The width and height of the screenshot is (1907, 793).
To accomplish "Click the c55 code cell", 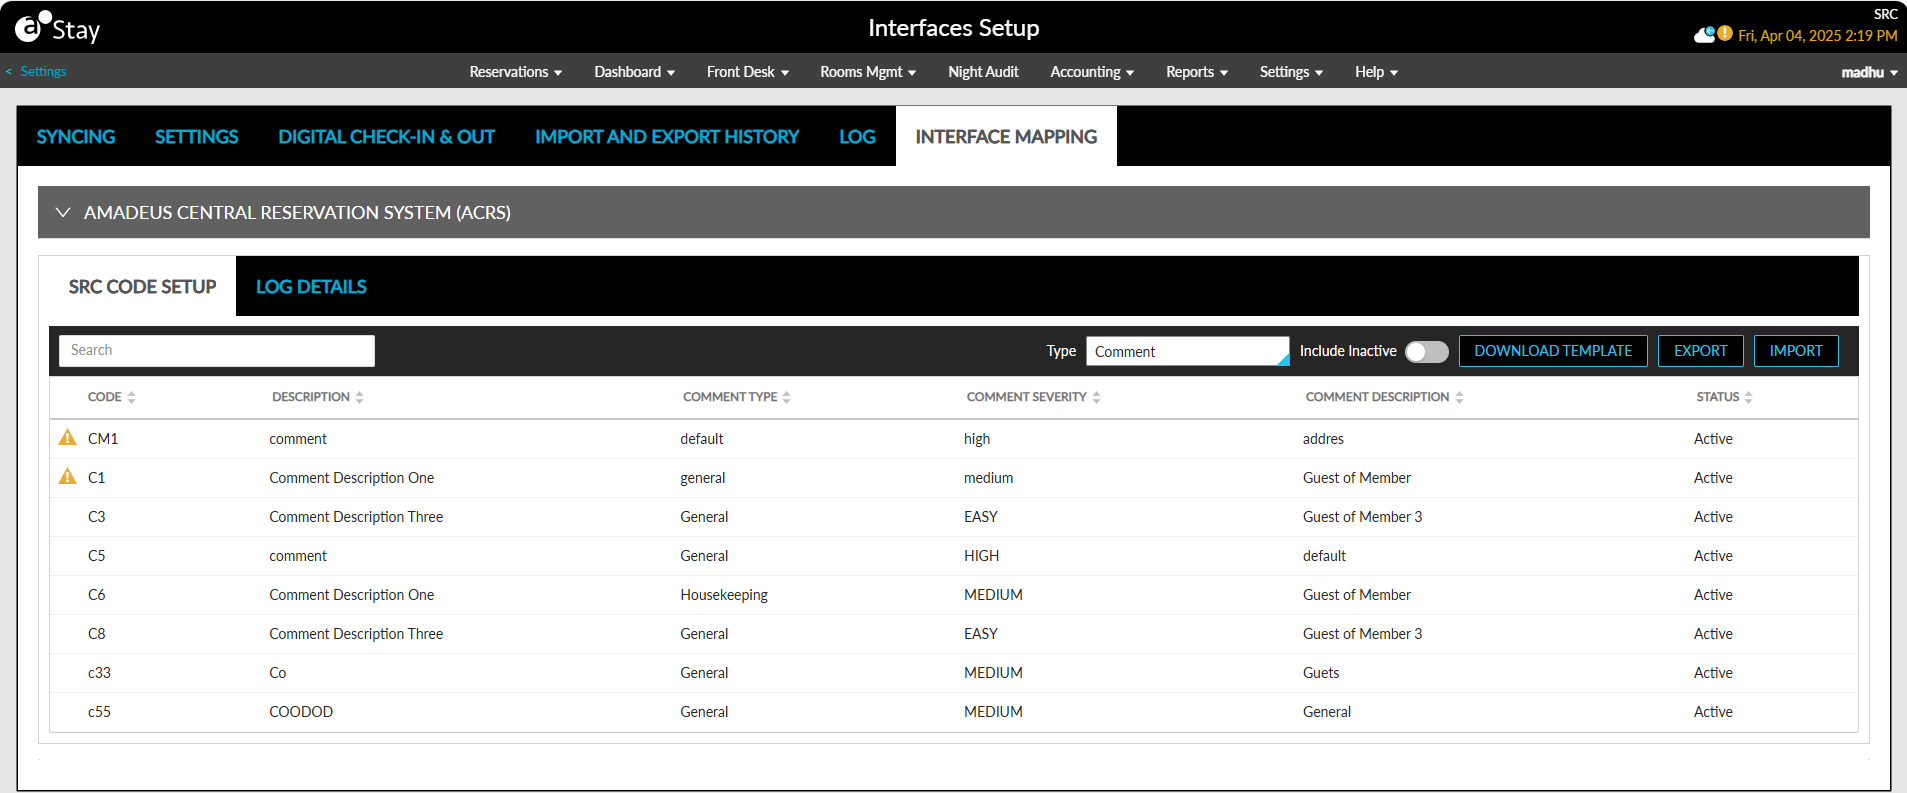I will 99,712.
